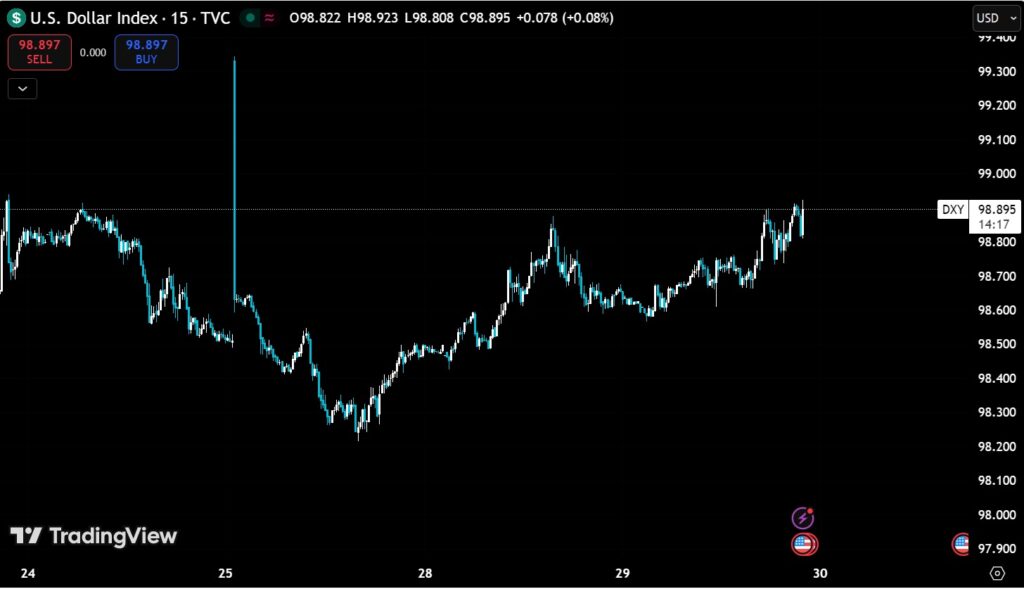Click the TradingView logo

click(93, 536)
